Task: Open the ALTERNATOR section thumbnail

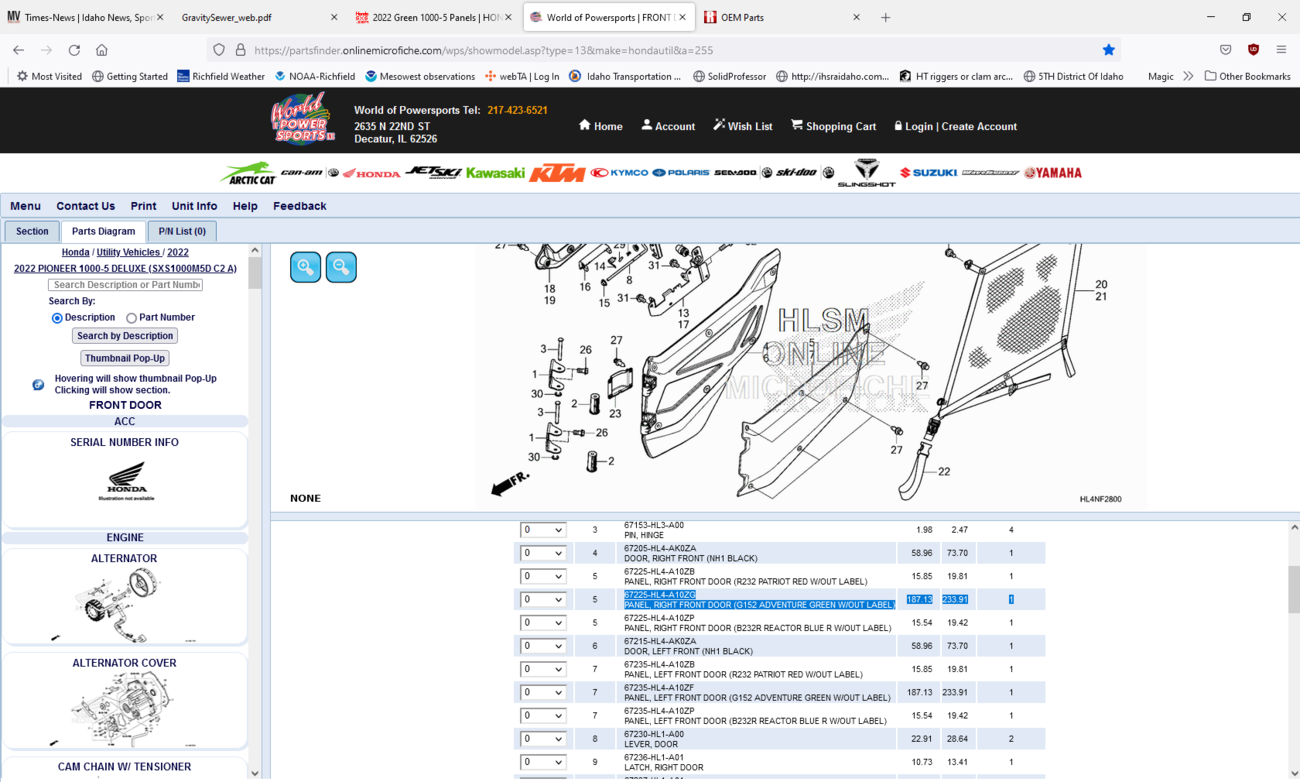Action: [125, 598]
